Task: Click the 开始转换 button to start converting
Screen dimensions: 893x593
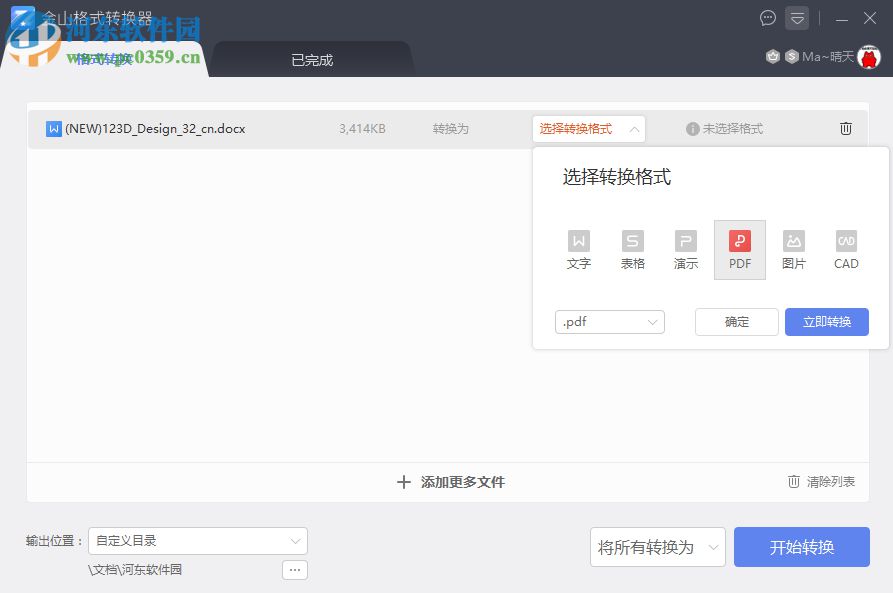Action: pos(801,547)
